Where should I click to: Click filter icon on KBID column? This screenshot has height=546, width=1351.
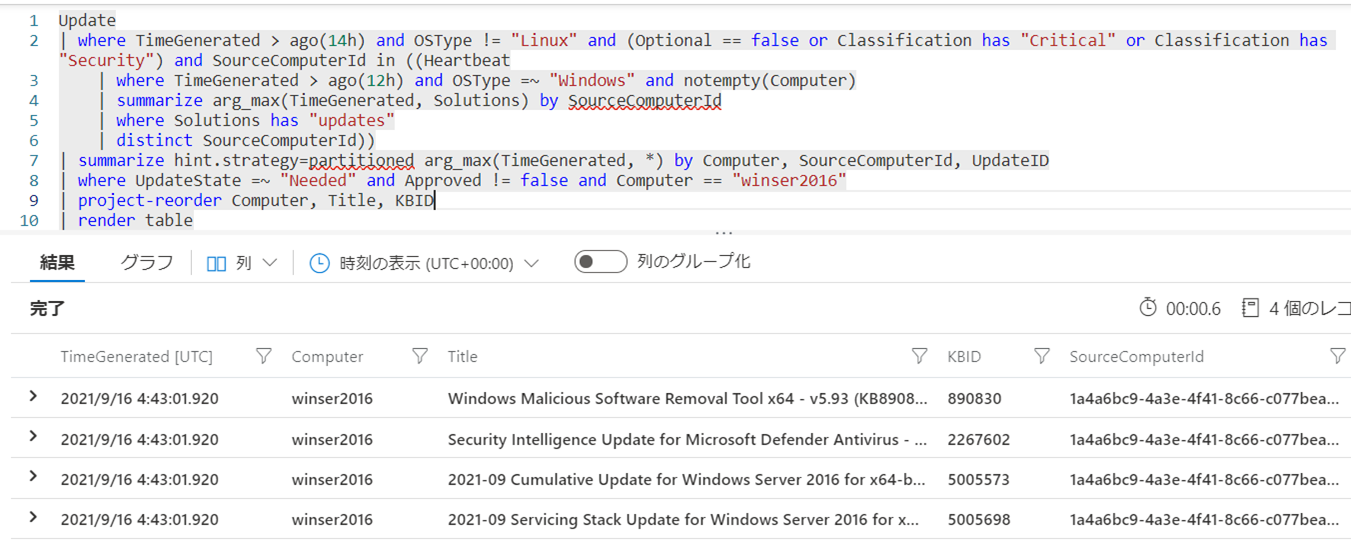1042,356
